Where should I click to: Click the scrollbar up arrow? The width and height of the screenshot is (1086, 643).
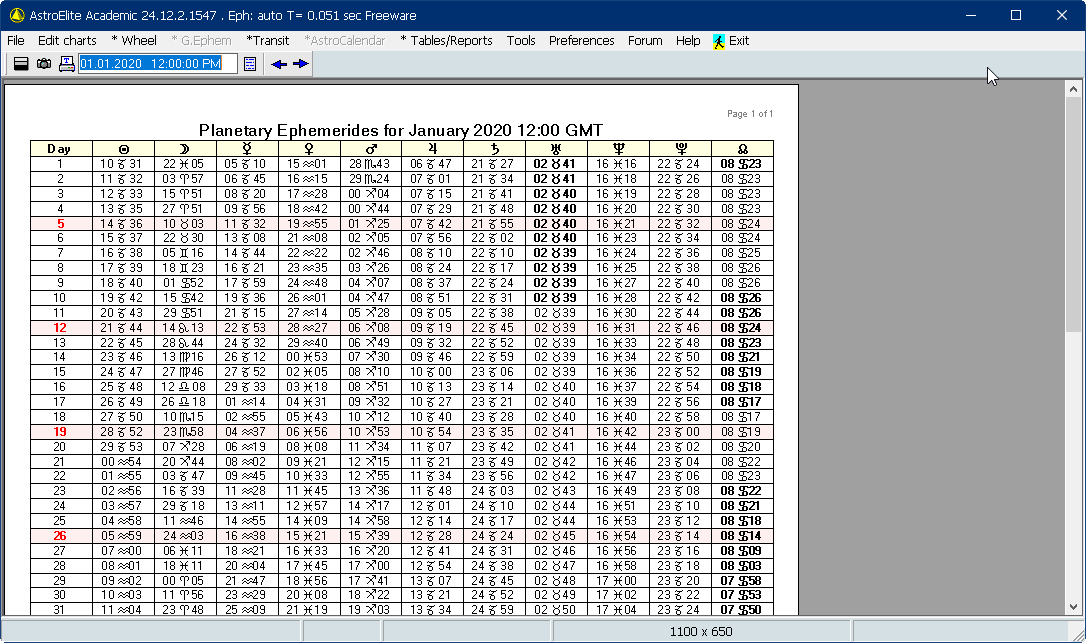1073,89
